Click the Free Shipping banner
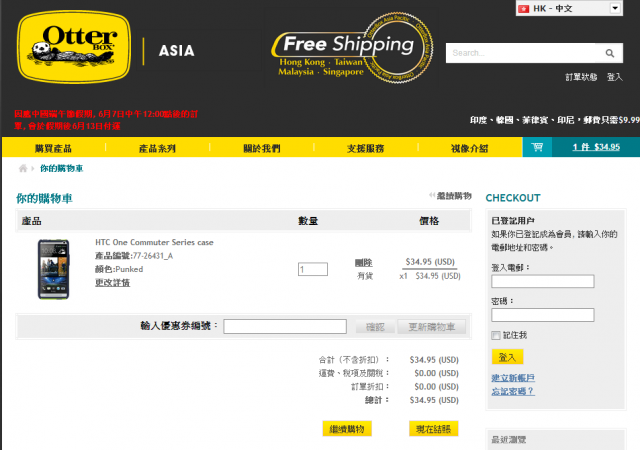 tap(352, 48)
